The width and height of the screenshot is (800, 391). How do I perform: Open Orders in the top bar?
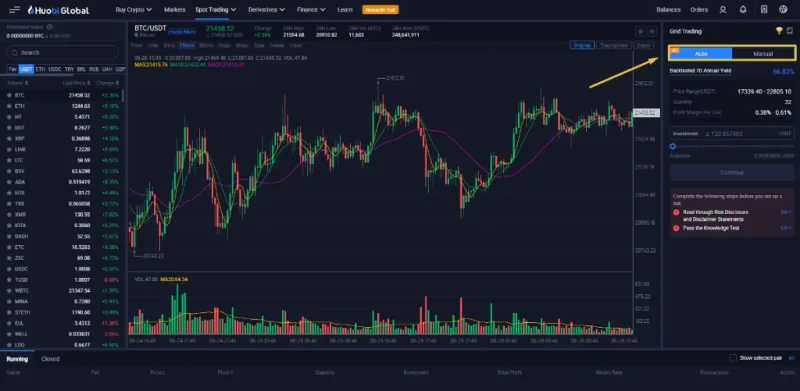click(699, 10)
